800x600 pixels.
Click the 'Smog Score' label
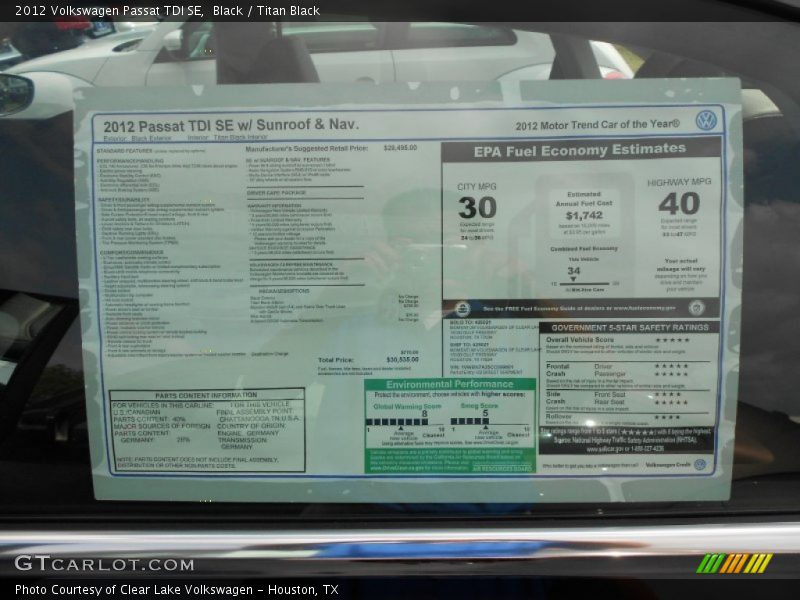coord(479,406)
